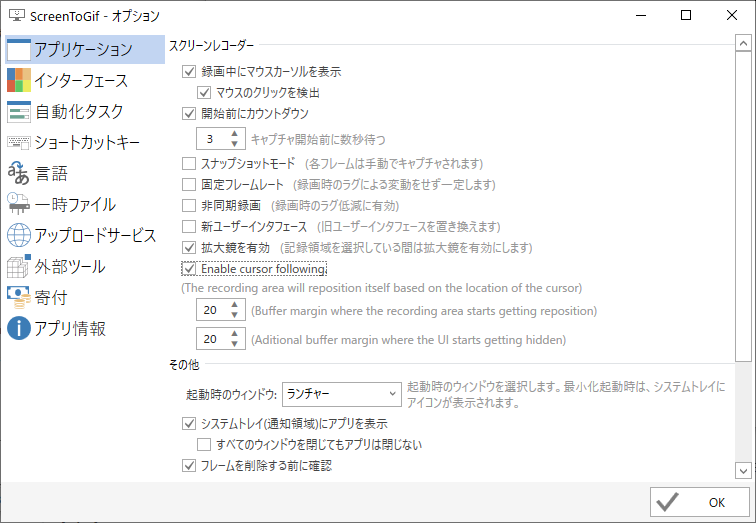Minimize the options window
The height and width of the screenshot is (523, 756).
point(641,15)
